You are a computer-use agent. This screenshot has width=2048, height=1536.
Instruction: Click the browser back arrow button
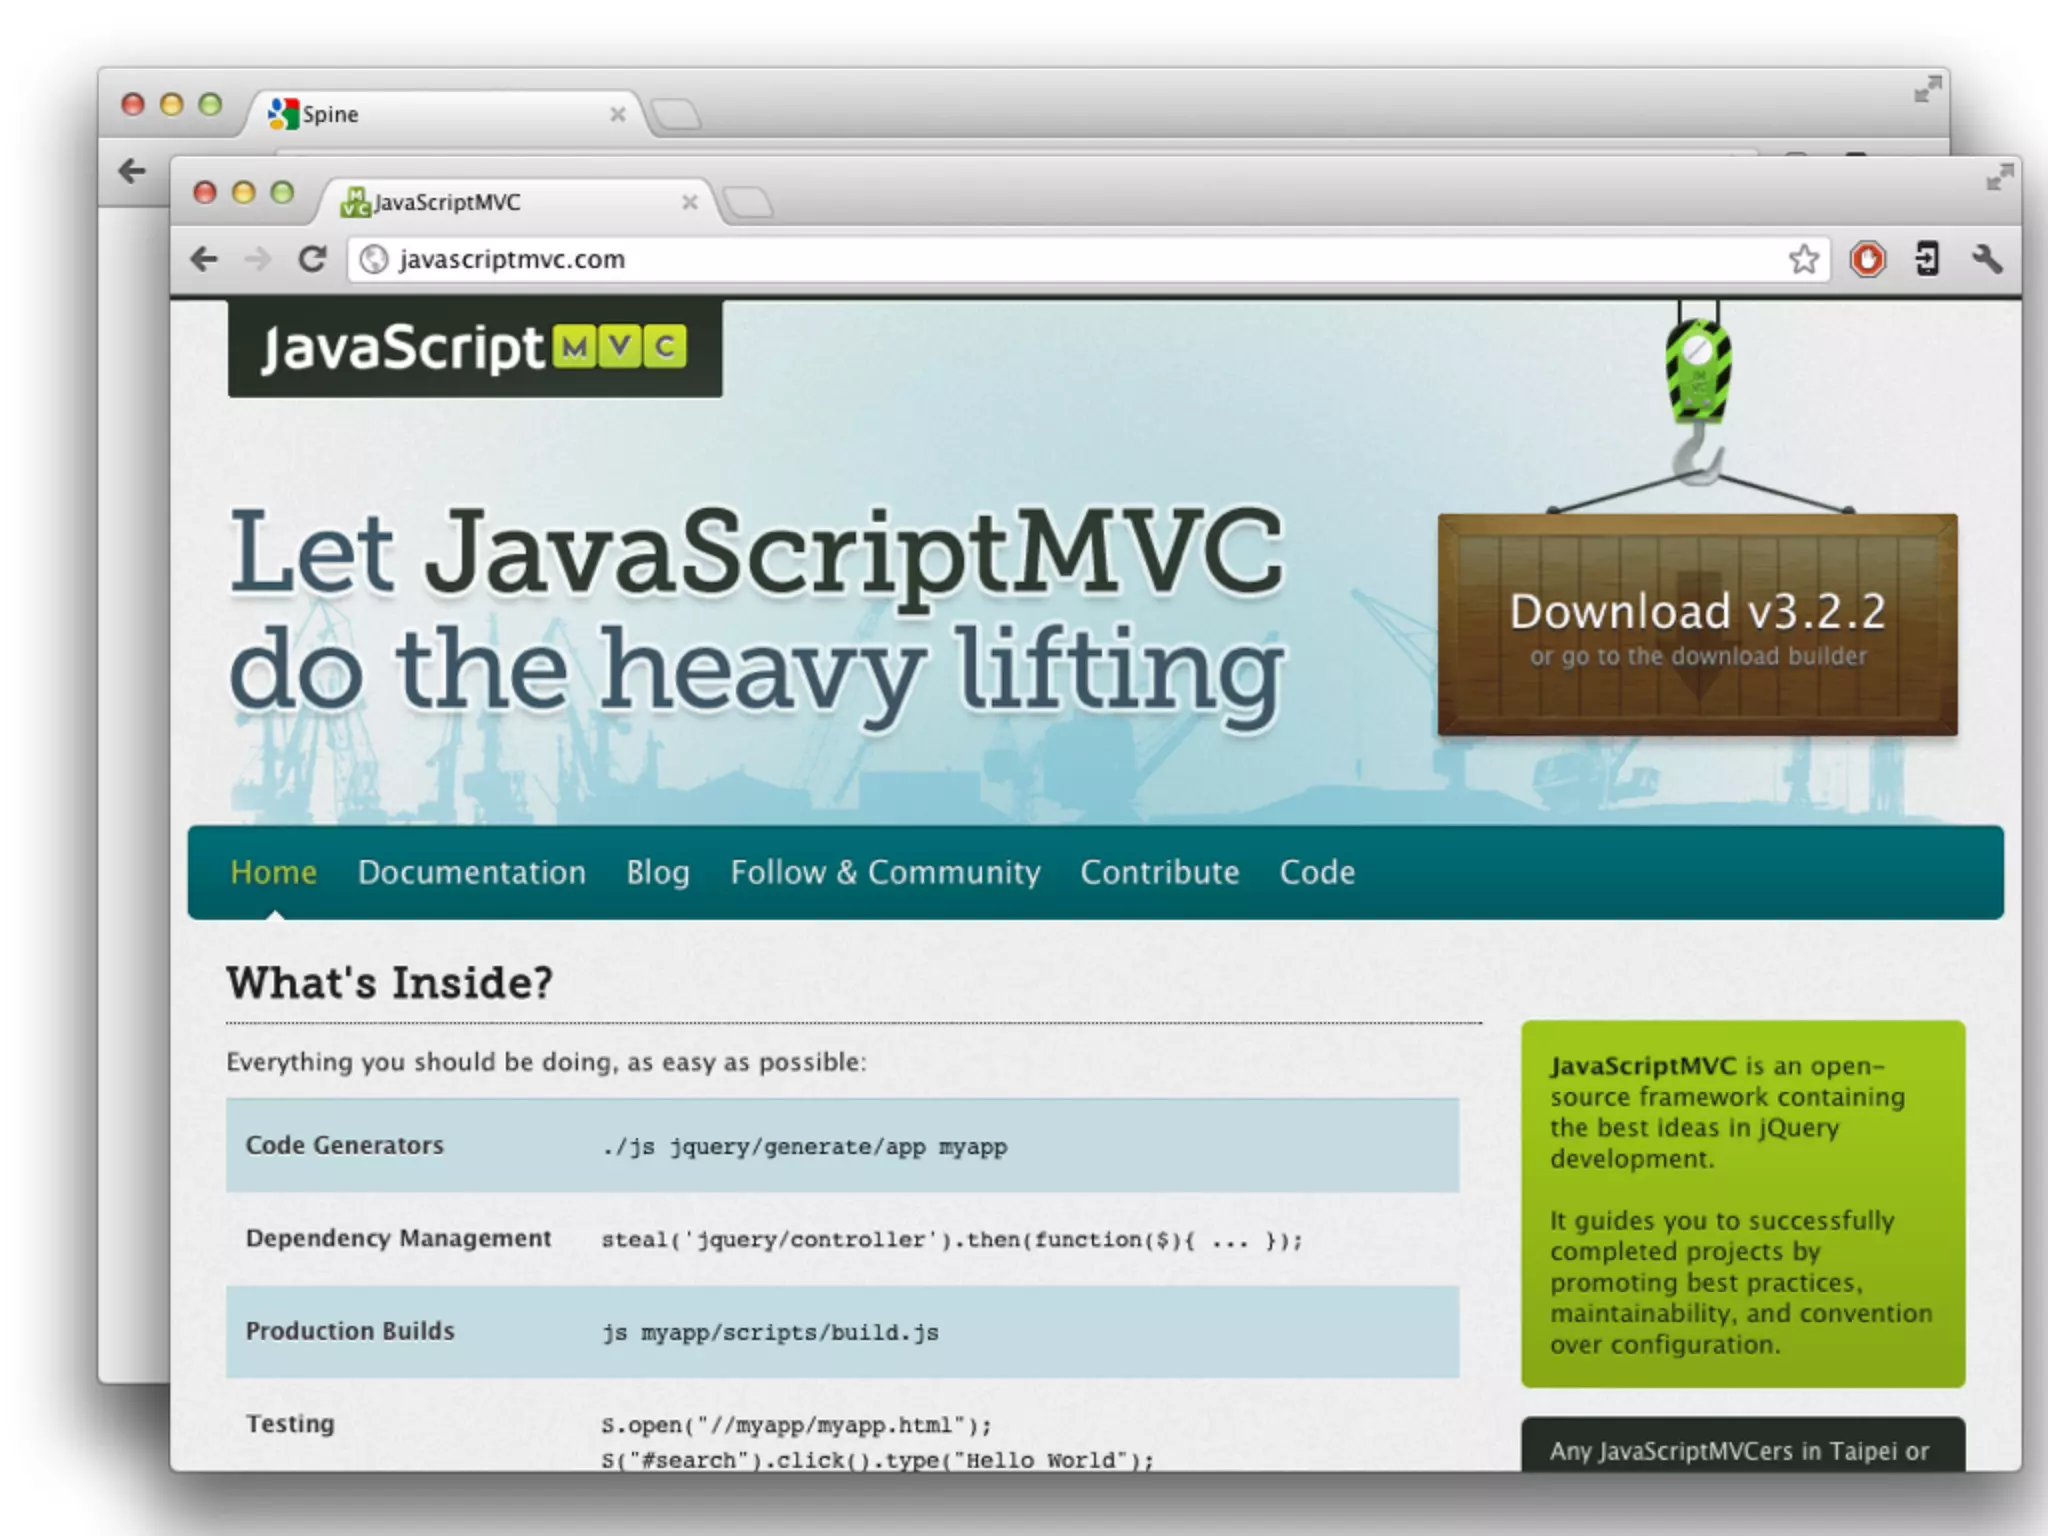point(204,260)
